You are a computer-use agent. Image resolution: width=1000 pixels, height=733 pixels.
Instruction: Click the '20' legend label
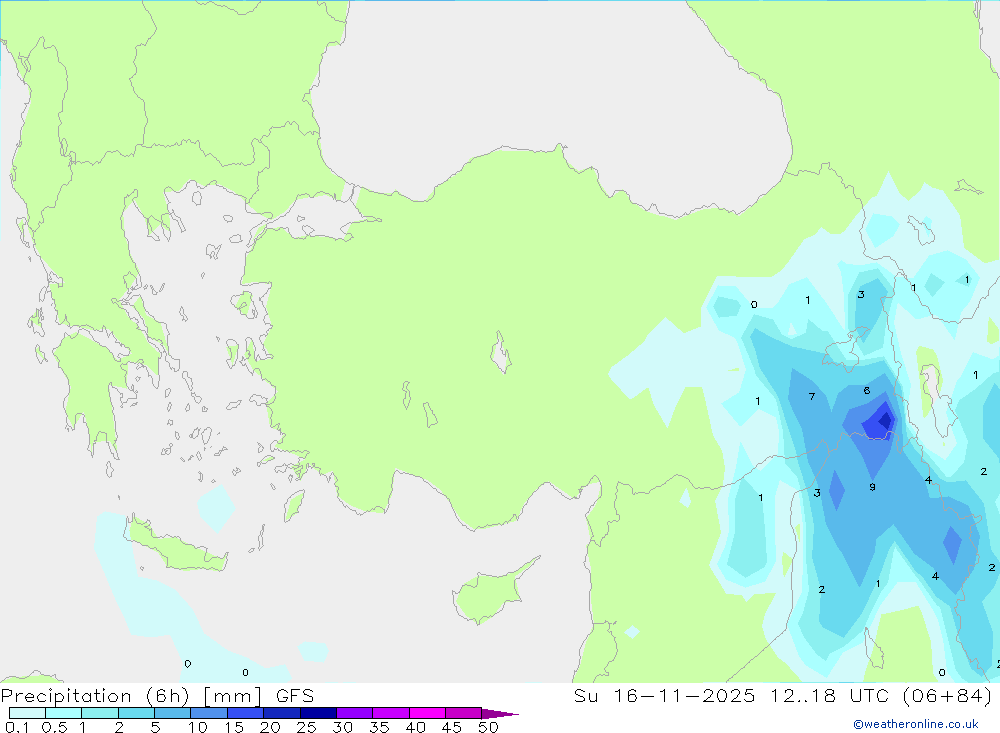click(x=270, y=727)
